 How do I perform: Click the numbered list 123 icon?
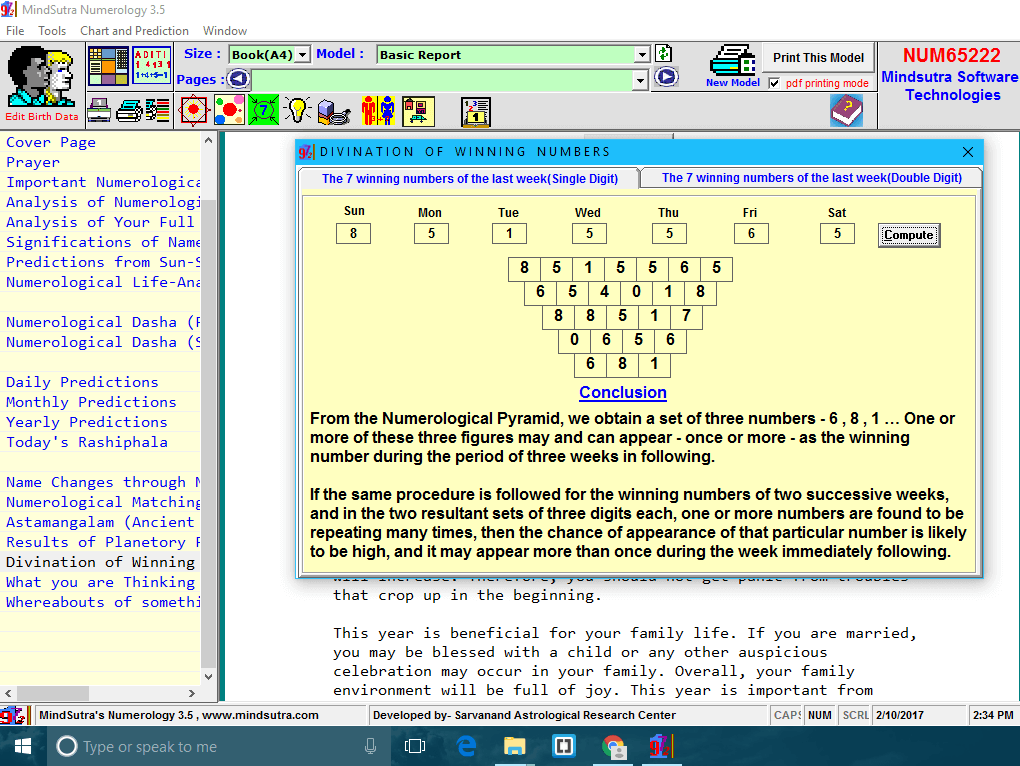[x=476, y=112]
